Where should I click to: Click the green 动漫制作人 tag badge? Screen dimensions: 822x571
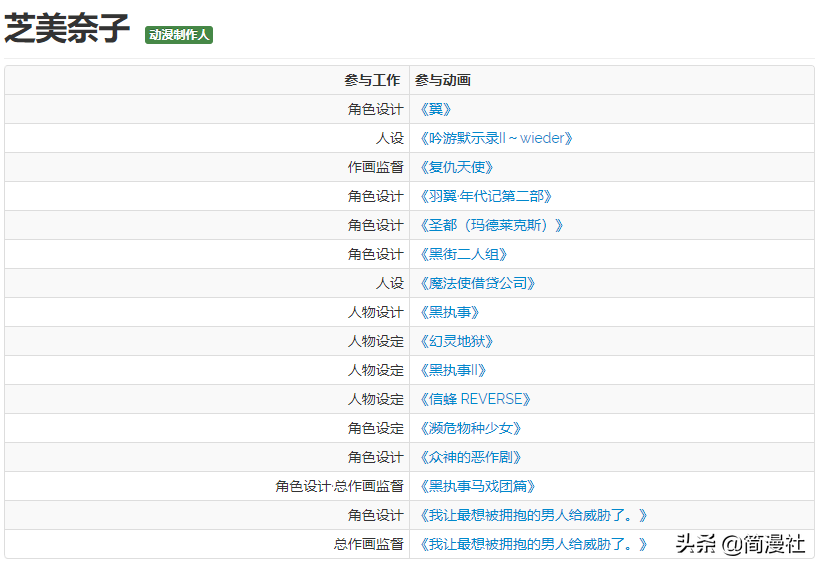179,35
